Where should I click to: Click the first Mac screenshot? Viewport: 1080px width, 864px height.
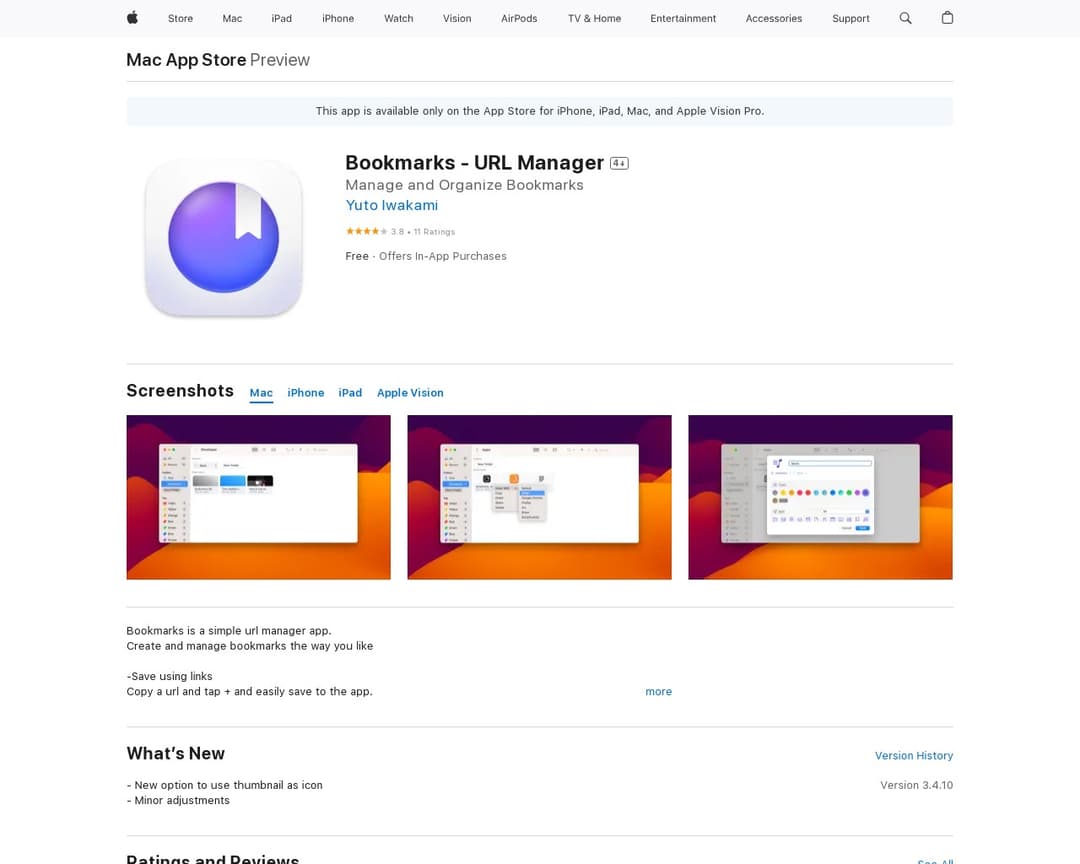(x=258, y=497)
